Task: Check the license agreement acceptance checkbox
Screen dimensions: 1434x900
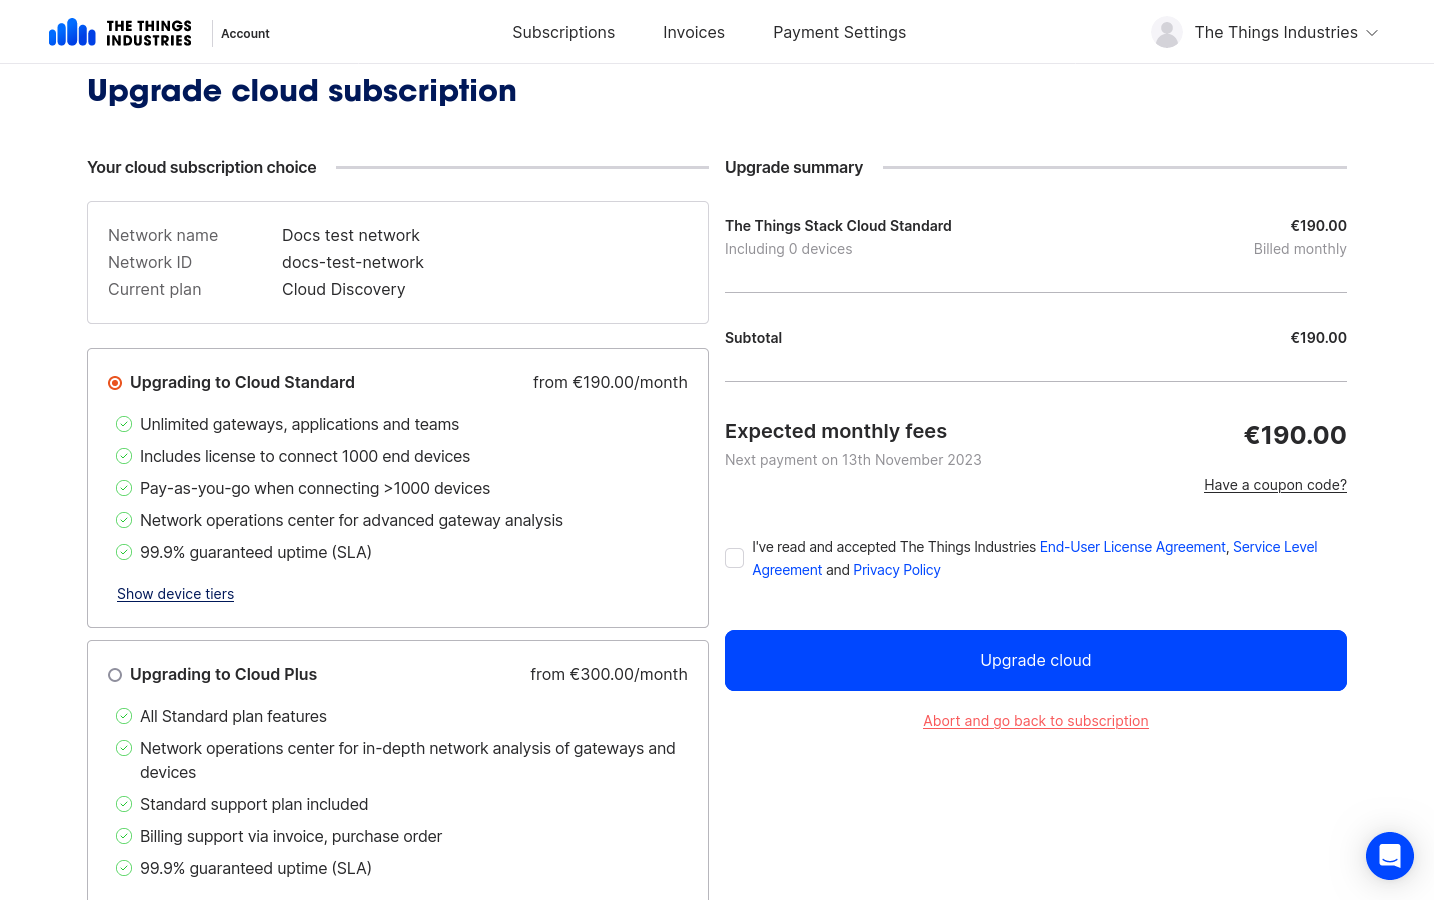Action: 735,557
